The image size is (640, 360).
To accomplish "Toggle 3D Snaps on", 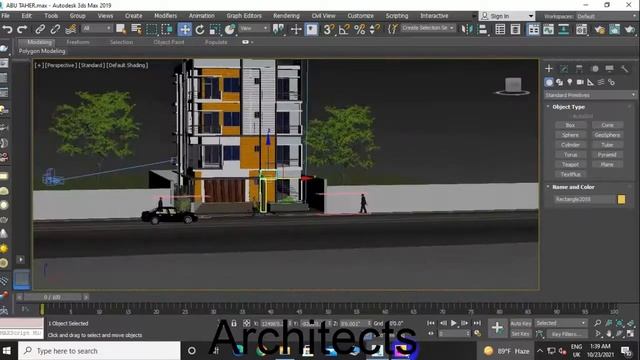I will click(x=329, y=29).
